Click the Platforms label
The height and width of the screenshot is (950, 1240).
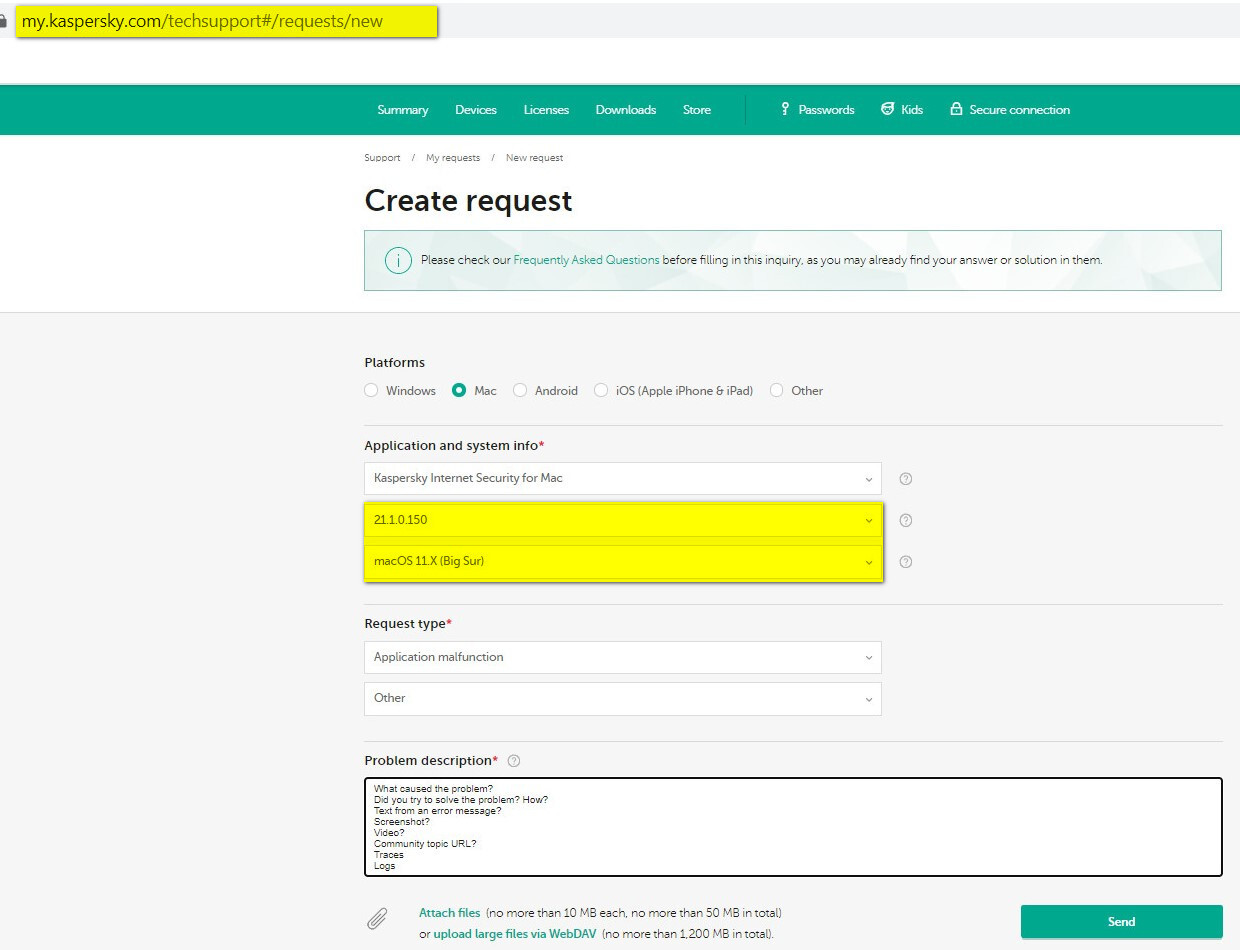(395, 363)
